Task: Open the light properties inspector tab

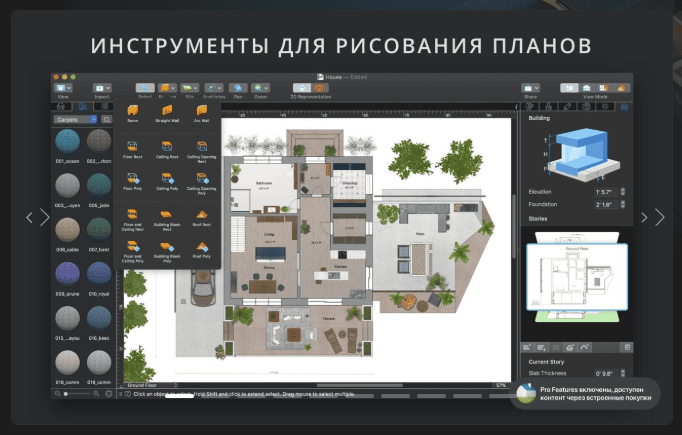Action: tap(605, 107)
